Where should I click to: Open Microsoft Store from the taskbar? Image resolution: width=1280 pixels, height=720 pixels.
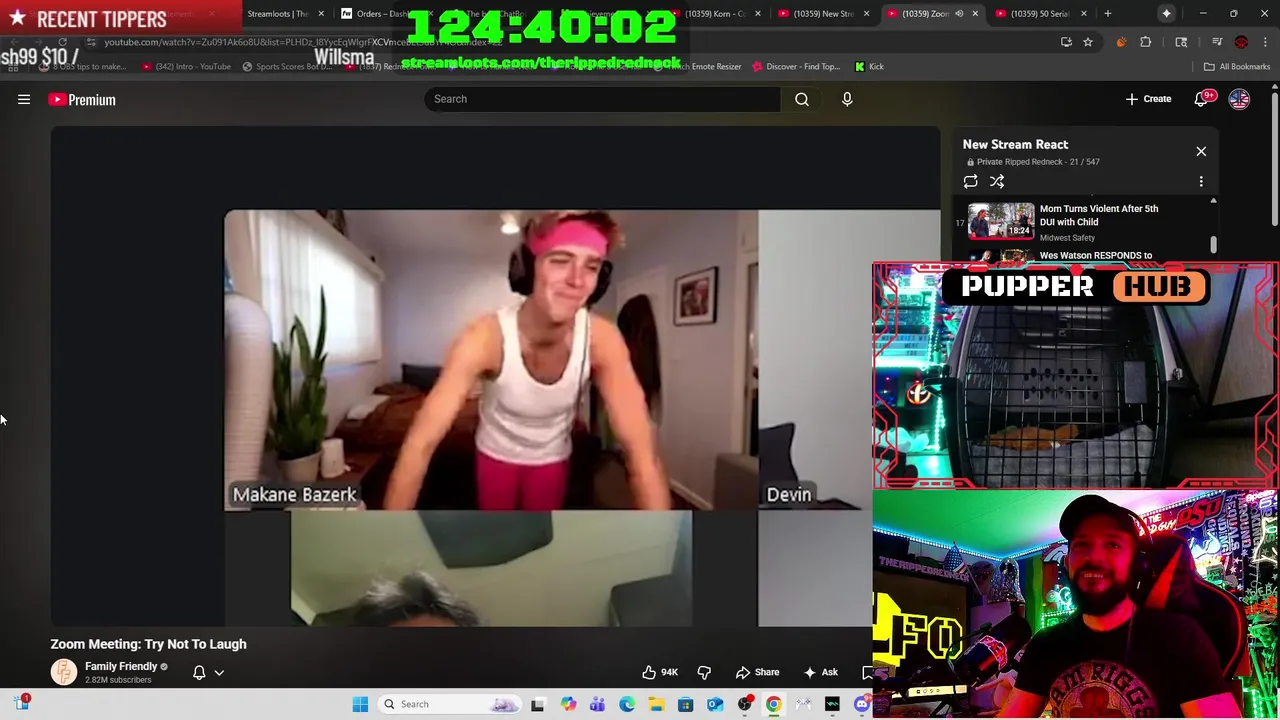point(685,704)
